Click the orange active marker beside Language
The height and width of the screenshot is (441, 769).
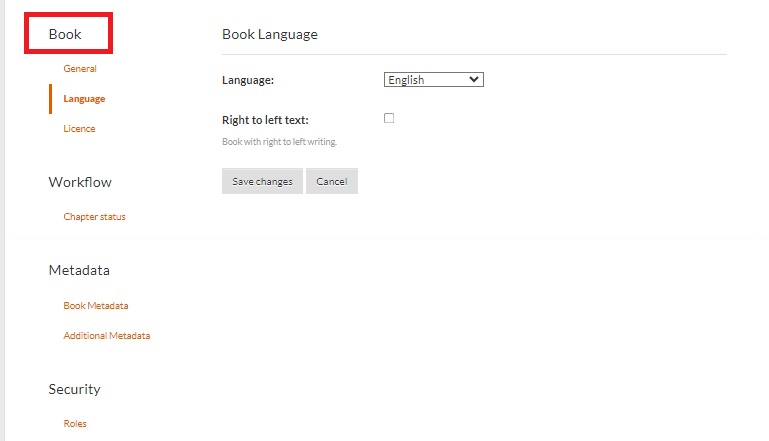pos(50,99)
